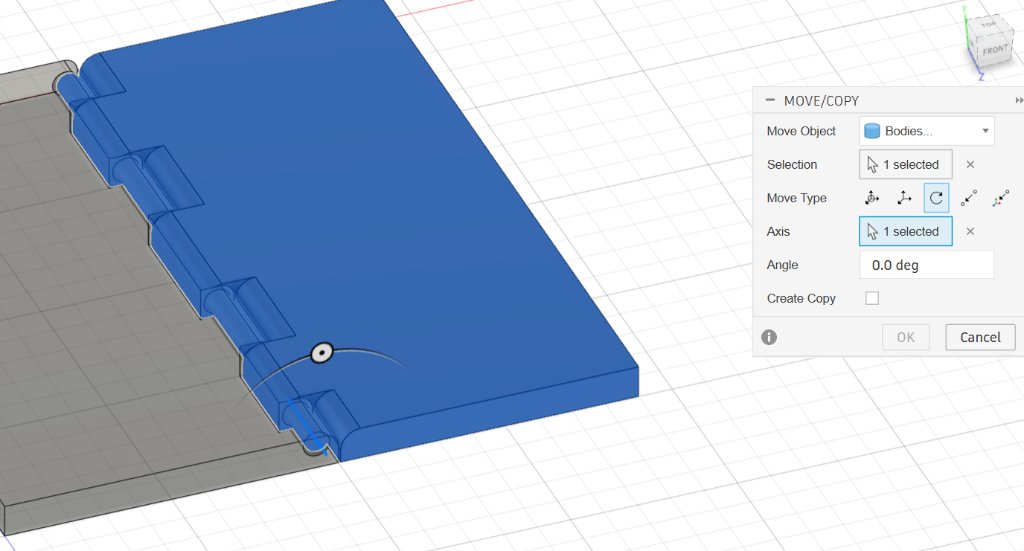This screenshot has height=551, width=1024.
Task: Click the Axis '1 selected' field
Action: [x=906, y=231]
